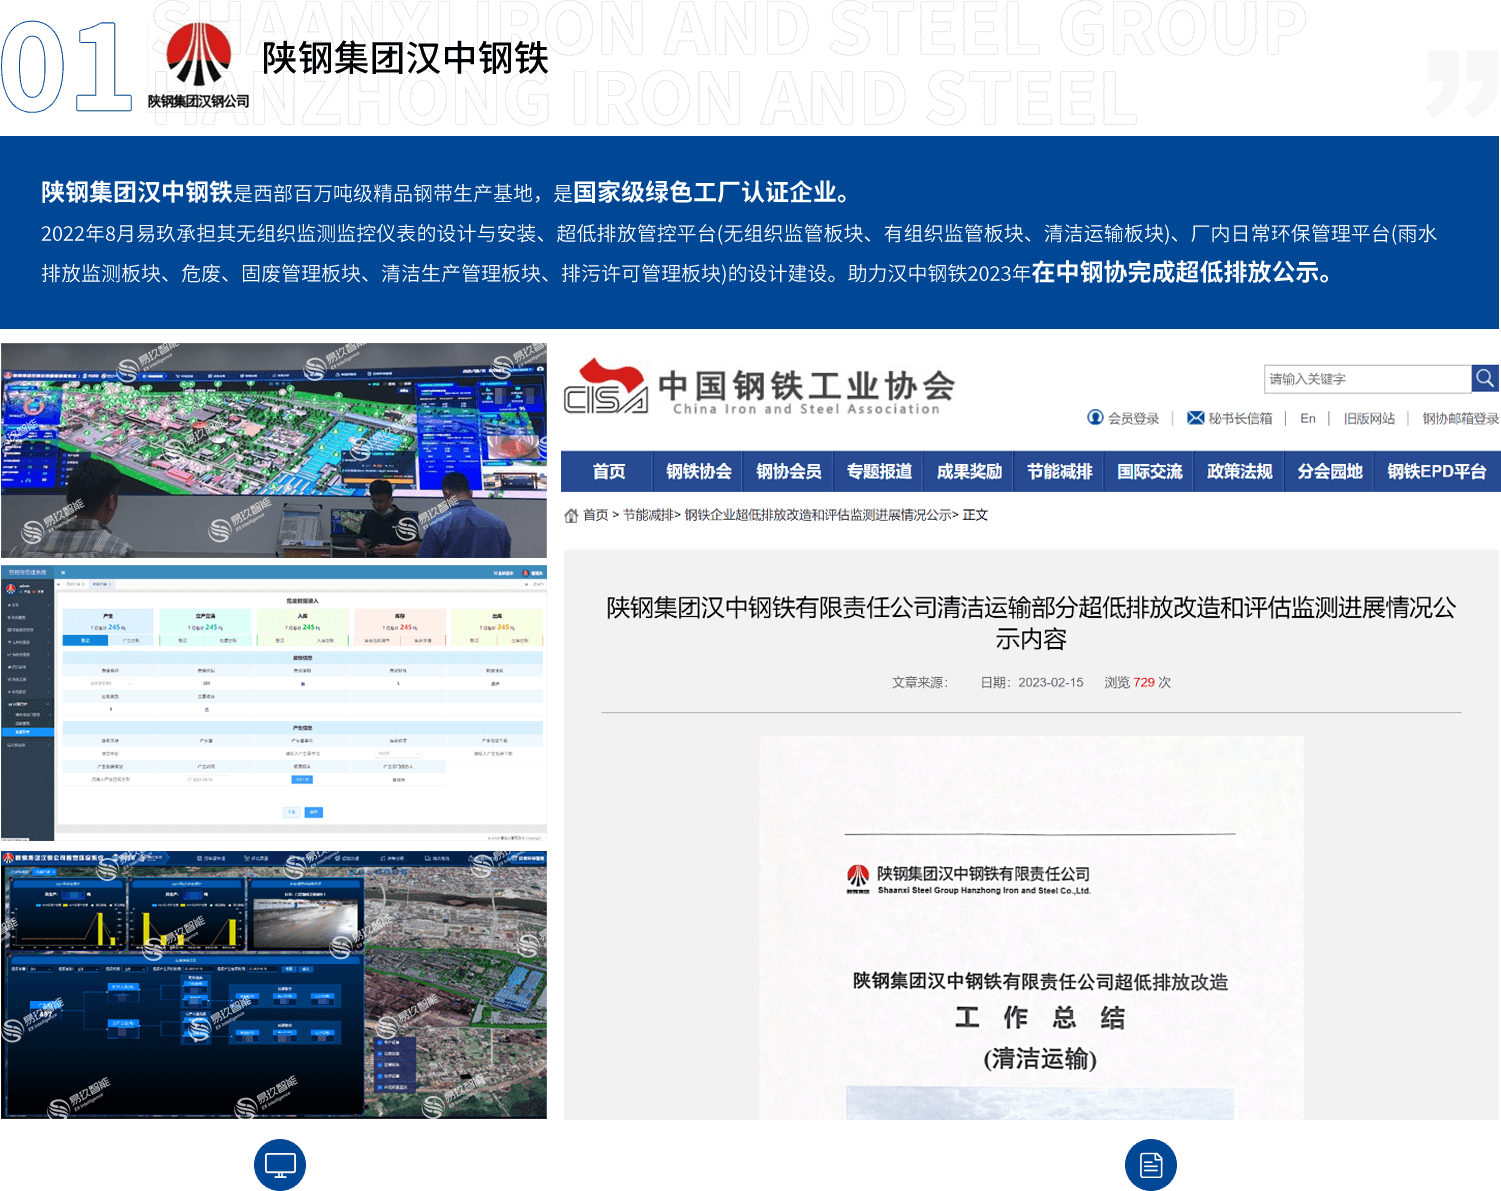Click the magnifier search icon
This screenshot has width=1501, height=1191.
pyautogui.click(x=1484, y=378)
